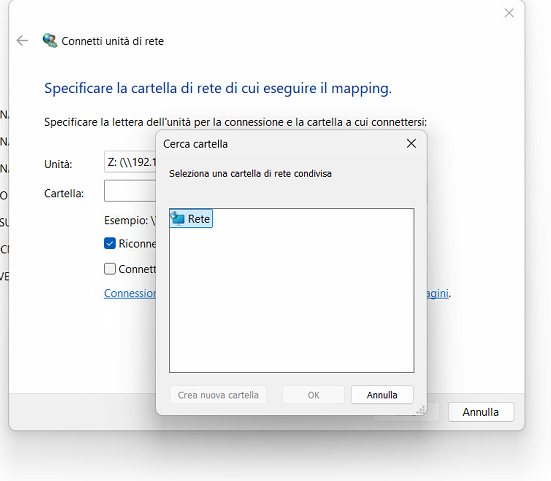
Task: Click the OK button in Cerca cartella
Action: [x=313, y=395]
